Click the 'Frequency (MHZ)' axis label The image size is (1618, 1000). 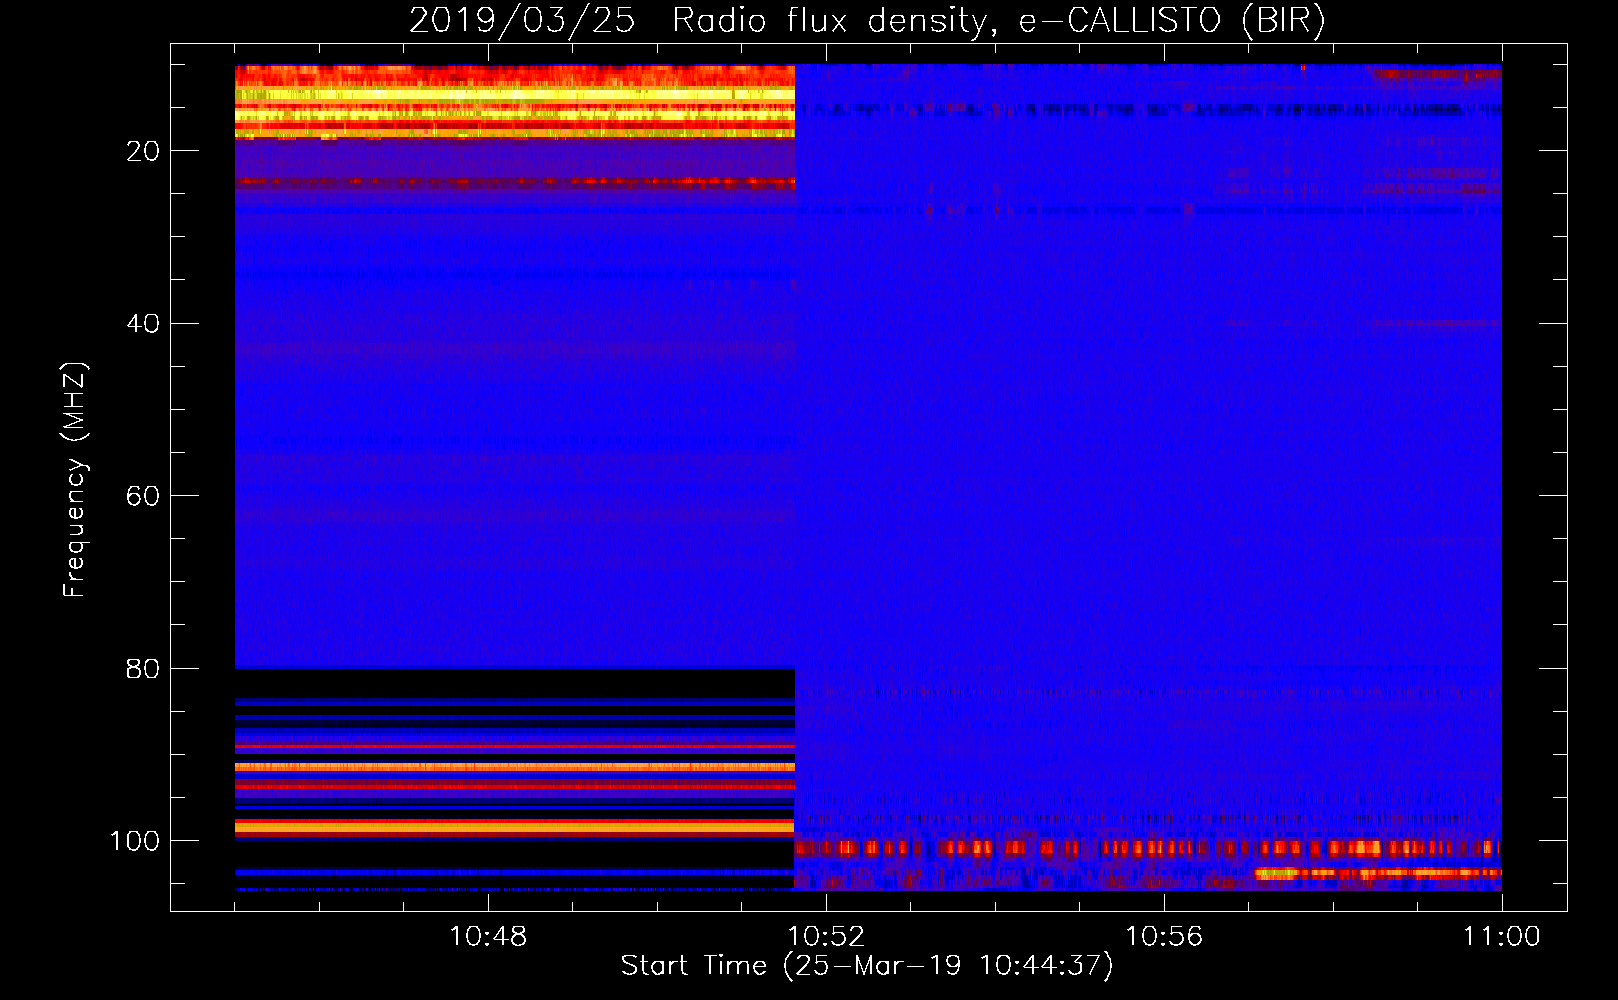(x=75, y=480)
